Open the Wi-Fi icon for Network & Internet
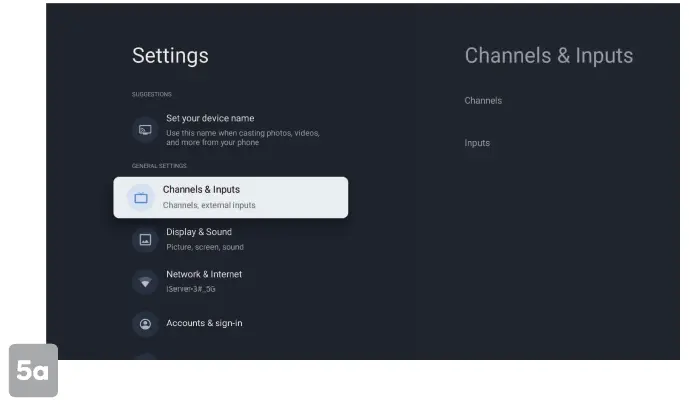 pyautogui.click(x=145, y=282)
